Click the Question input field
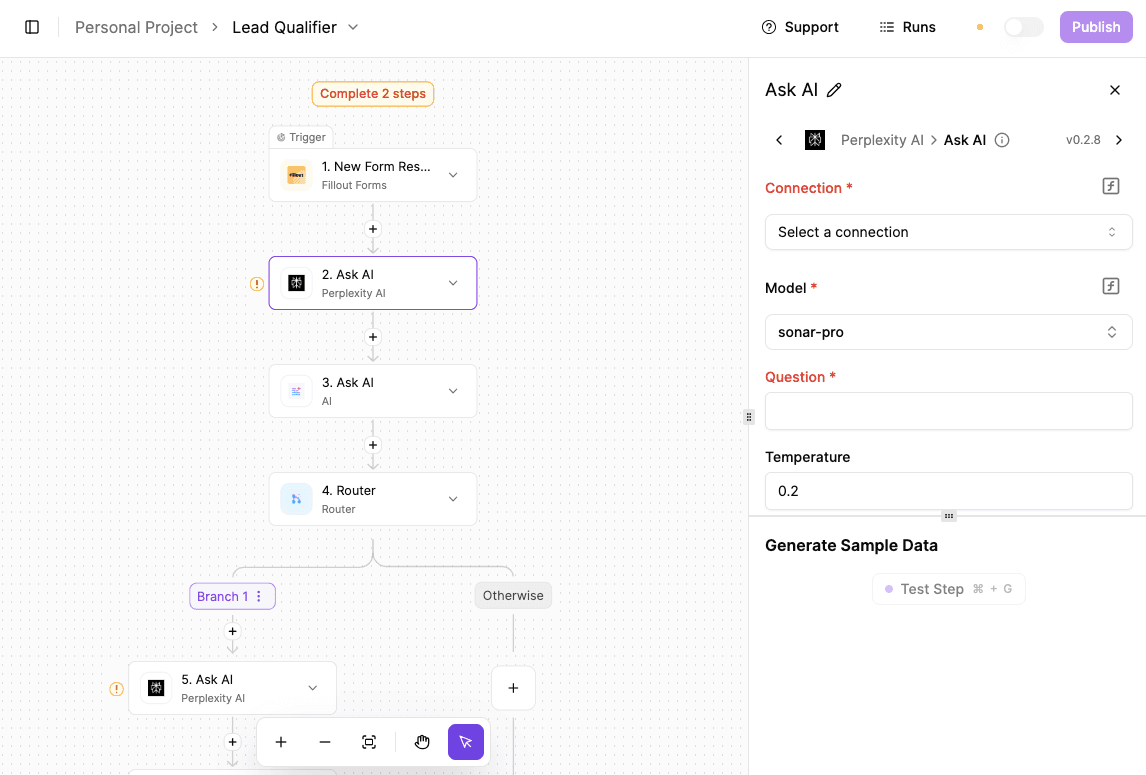The height and width of the screenshot is (775, 1146). tap(948, 411)
